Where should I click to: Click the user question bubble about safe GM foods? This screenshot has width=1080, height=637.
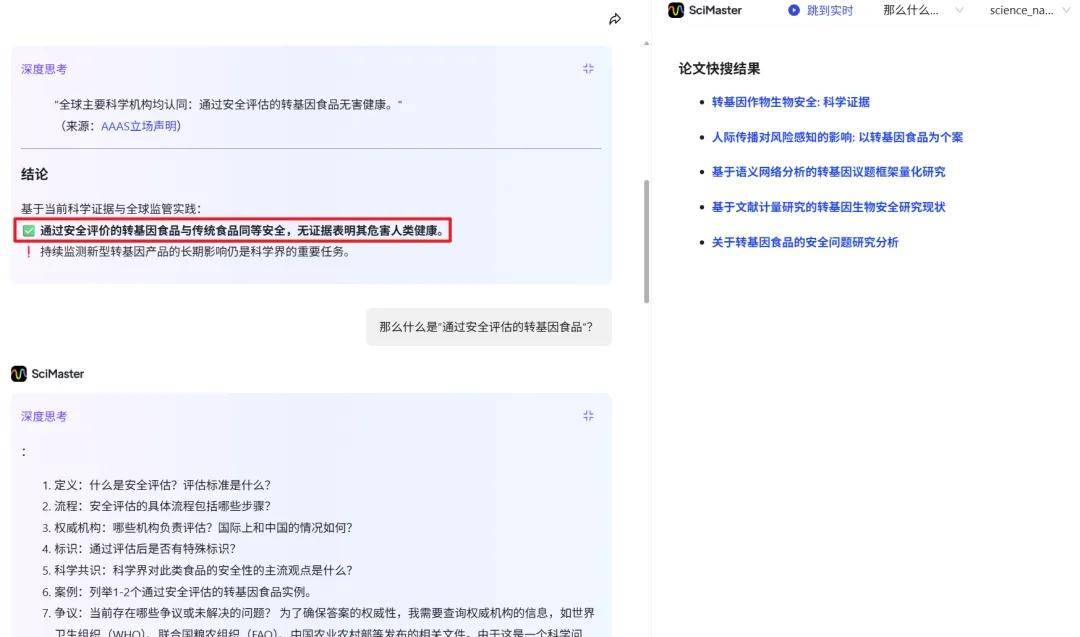click(x=488, y=326)
